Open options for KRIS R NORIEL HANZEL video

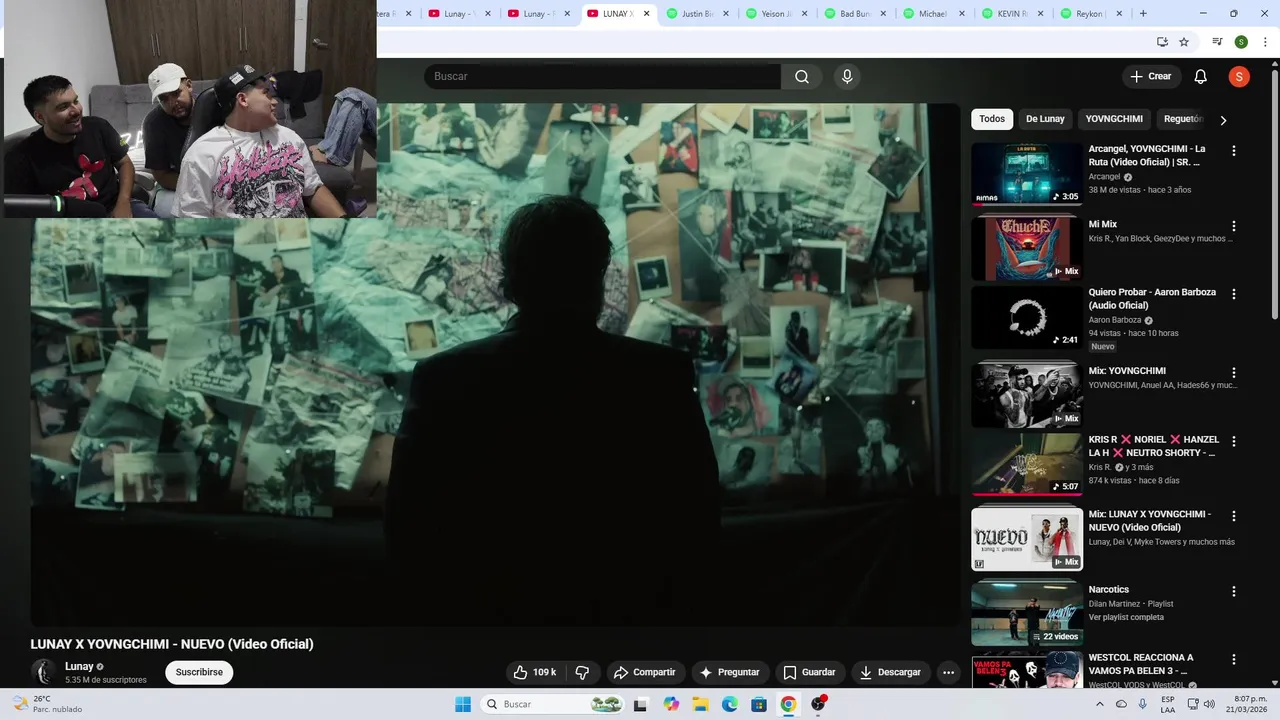point(1233,441)
